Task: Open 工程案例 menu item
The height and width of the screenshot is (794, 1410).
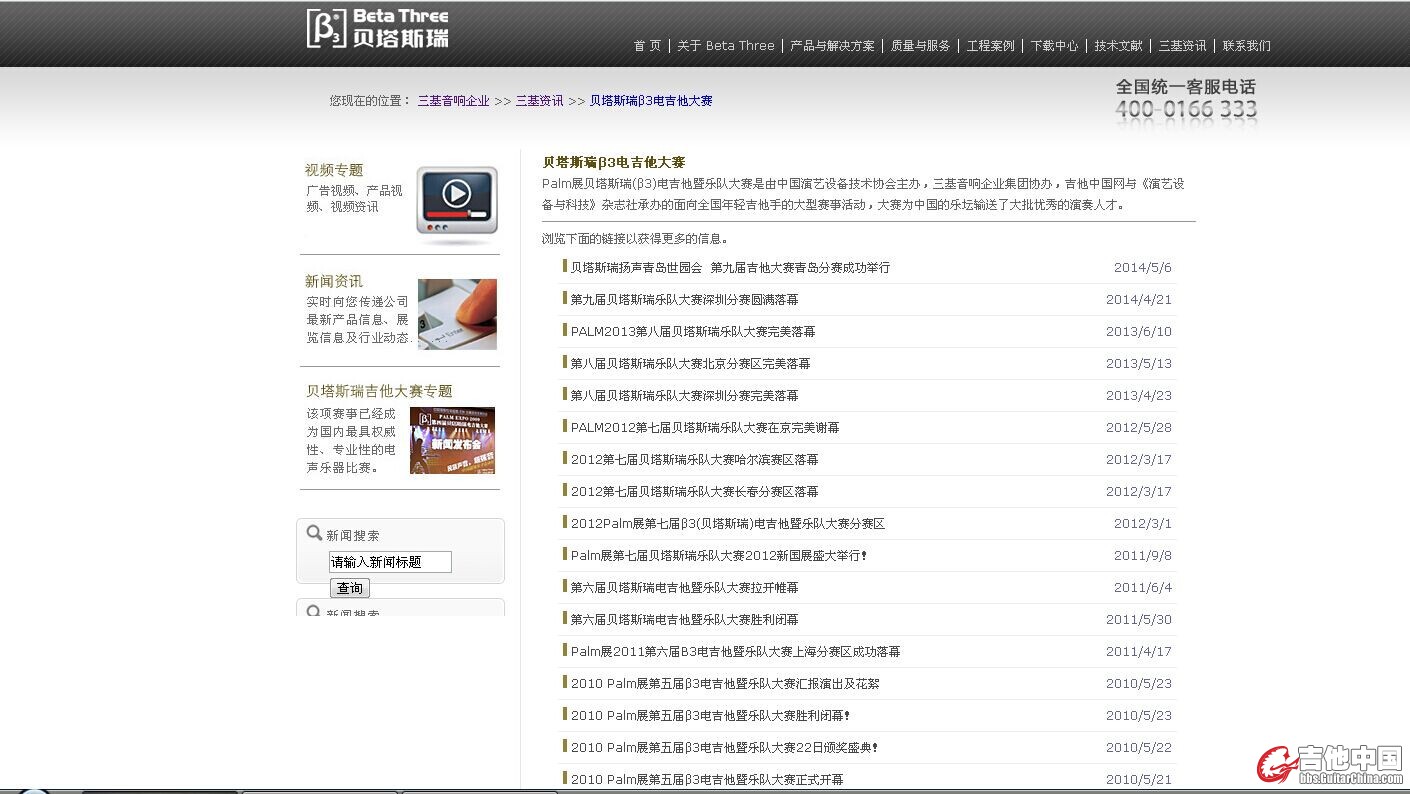Action: [990, 46]
